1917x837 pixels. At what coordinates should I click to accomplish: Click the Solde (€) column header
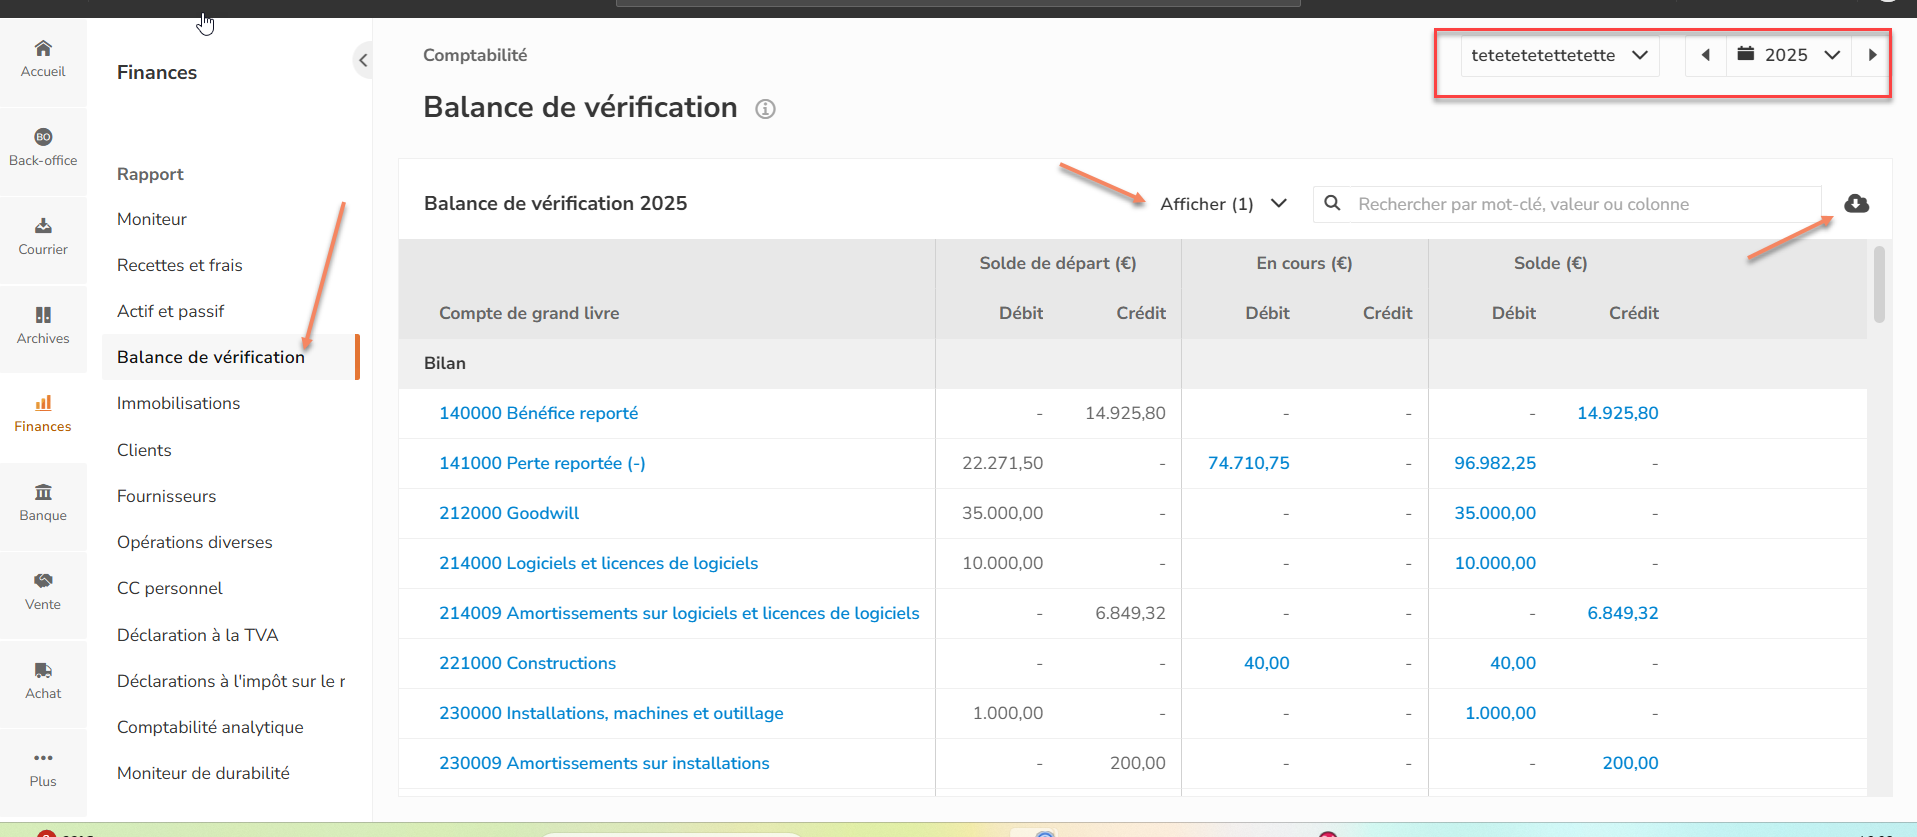[1551, 263]
